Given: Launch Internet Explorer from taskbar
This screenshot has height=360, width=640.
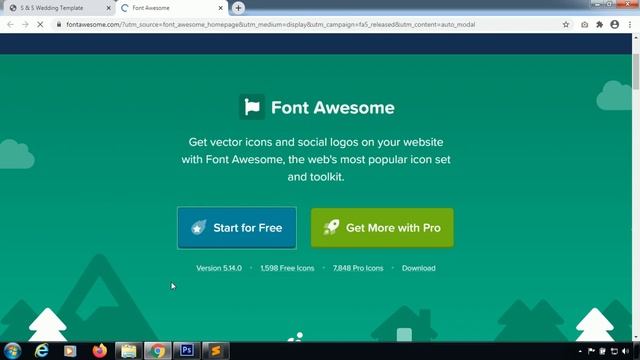Looking at the screenshot, I should pyautogui.click(x=42, y=351).
